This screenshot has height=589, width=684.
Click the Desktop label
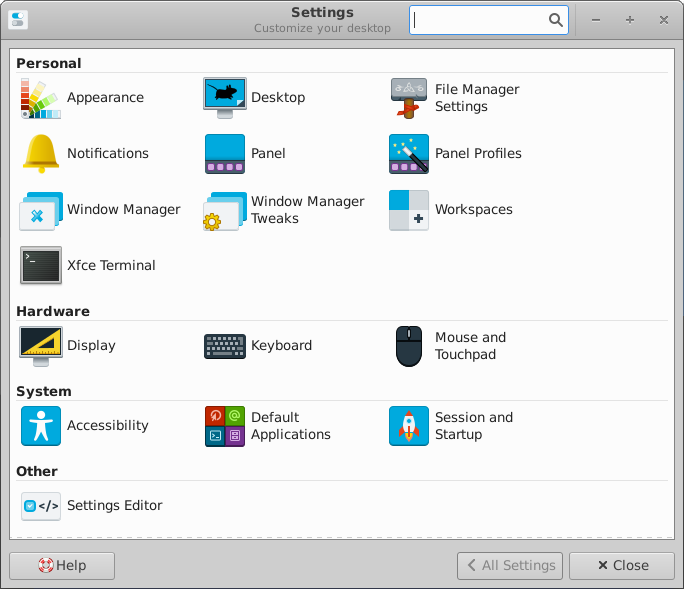278,98
